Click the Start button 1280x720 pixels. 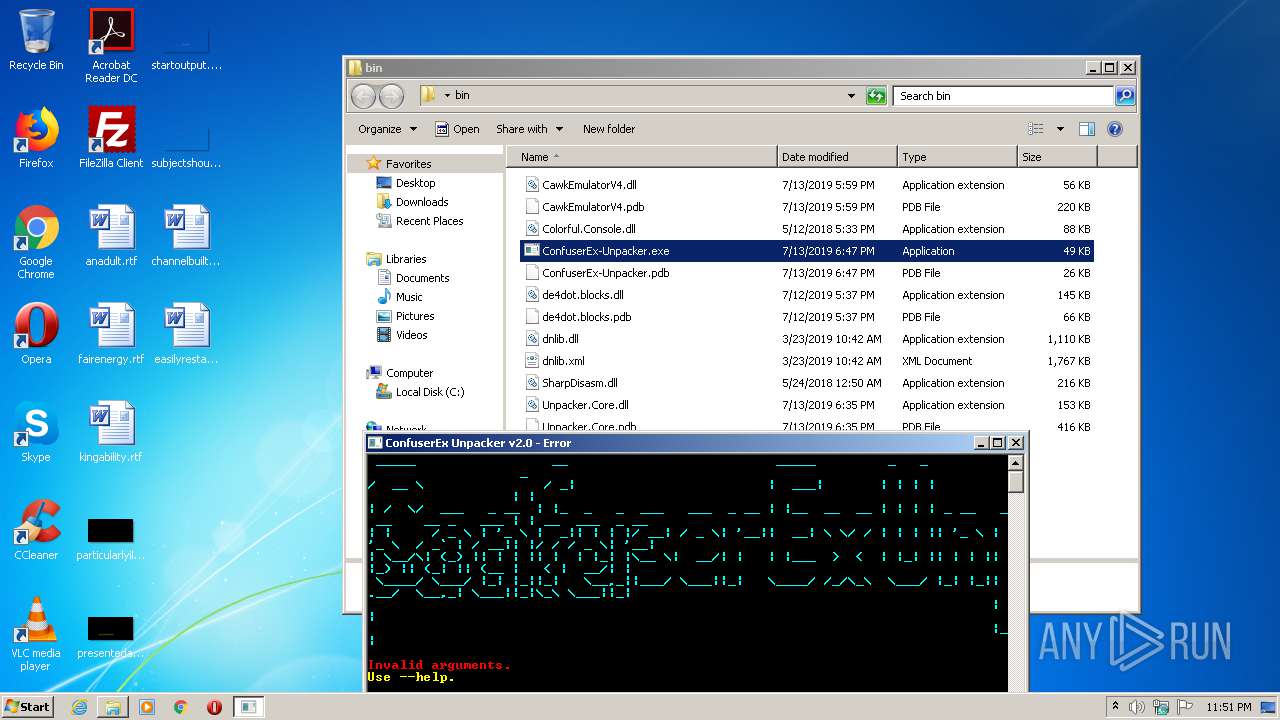(x=27, y=707)
